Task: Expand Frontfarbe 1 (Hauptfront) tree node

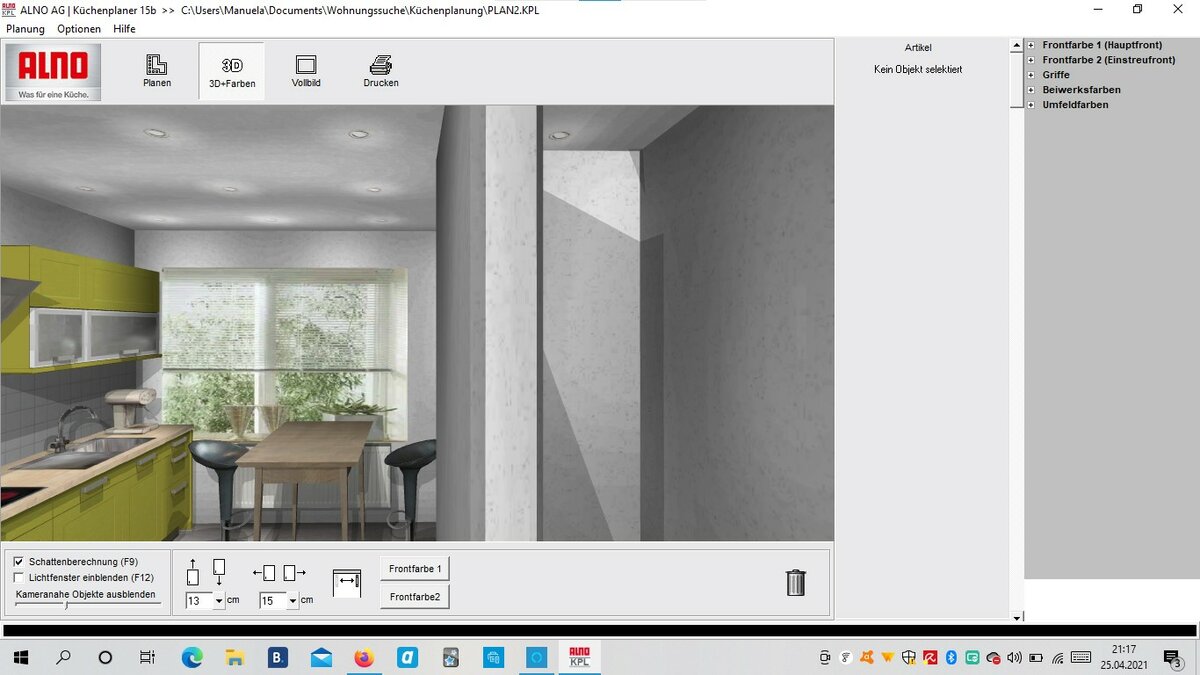Action: click(x=1031, y=45)
